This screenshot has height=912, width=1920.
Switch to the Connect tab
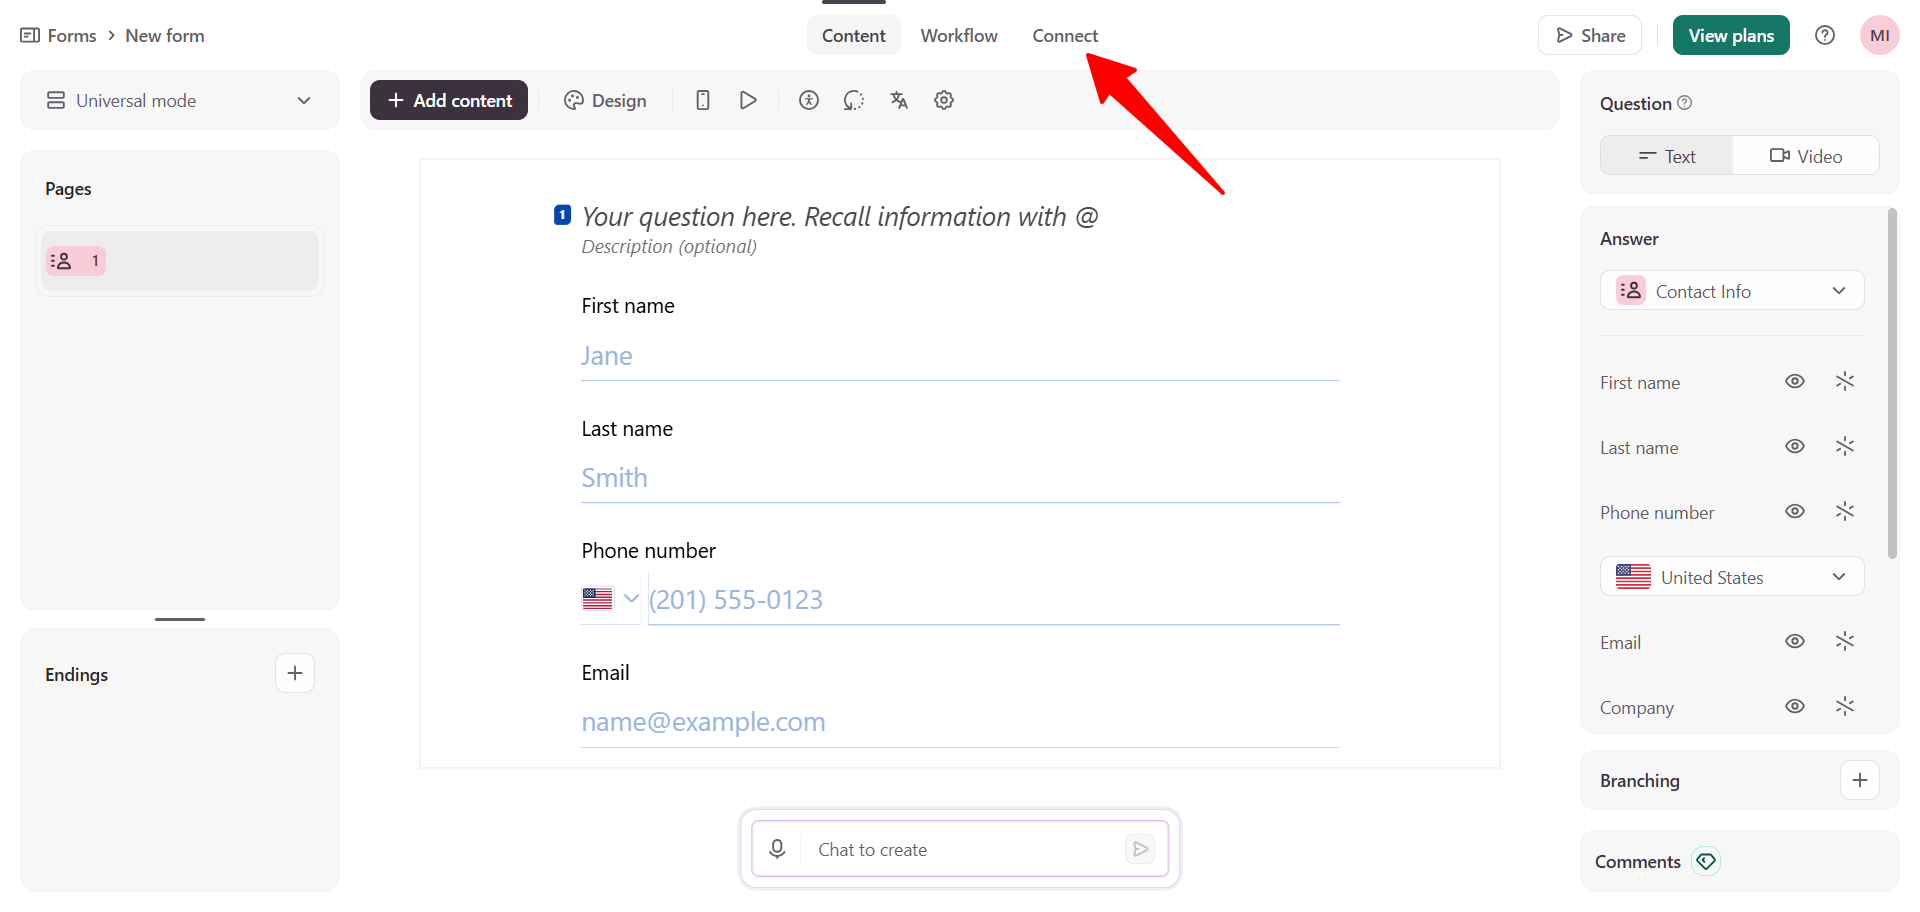pyautogui.click(x=1065, y=35)
